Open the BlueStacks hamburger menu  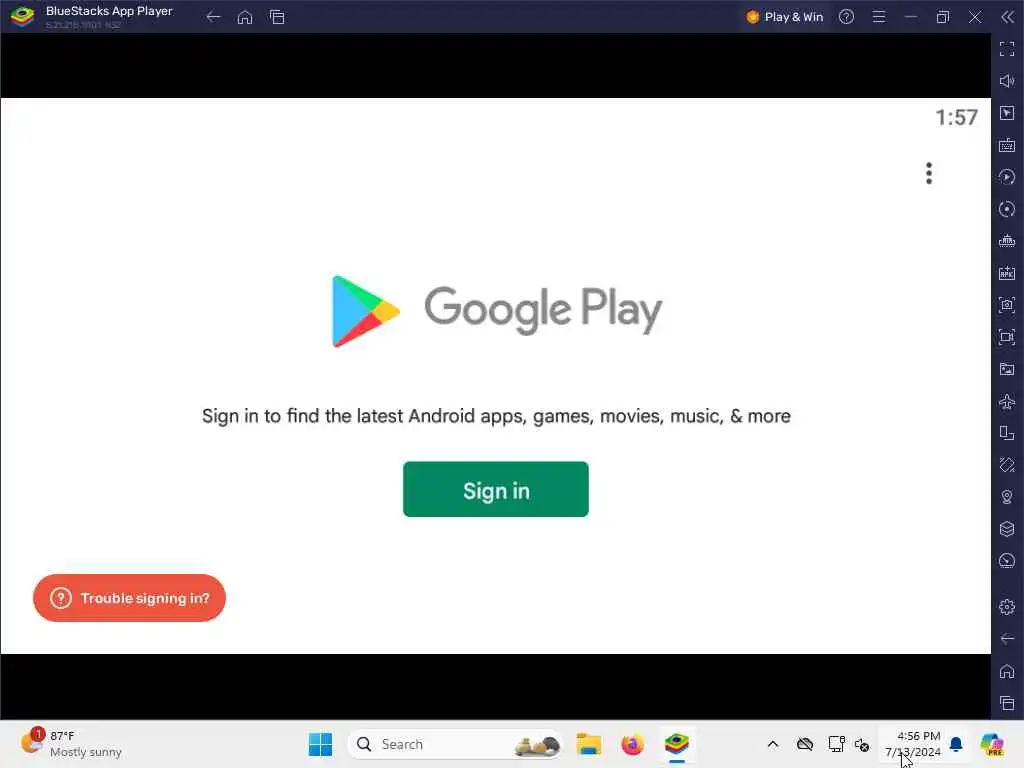[879, 17]
